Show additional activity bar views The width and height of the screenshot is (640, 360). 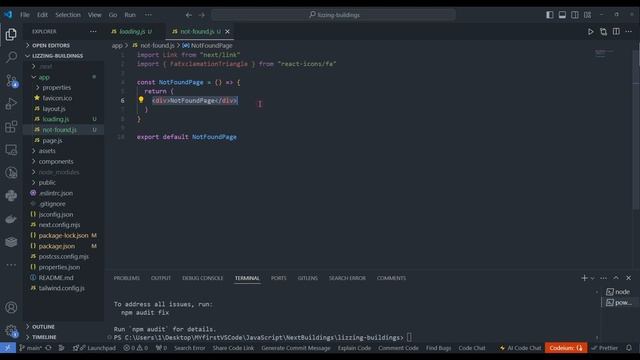[11, 265]
